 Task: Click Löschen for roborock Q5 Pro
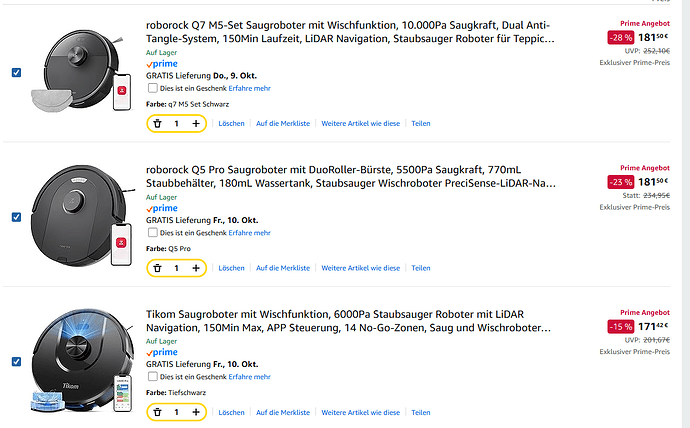(231, 268)
